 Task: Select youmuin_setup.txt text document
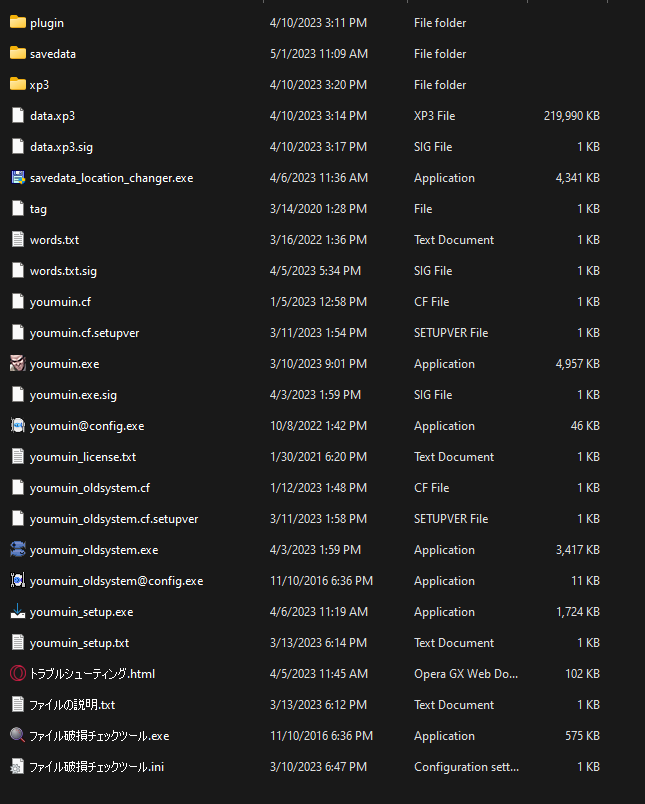coord(79,643)
